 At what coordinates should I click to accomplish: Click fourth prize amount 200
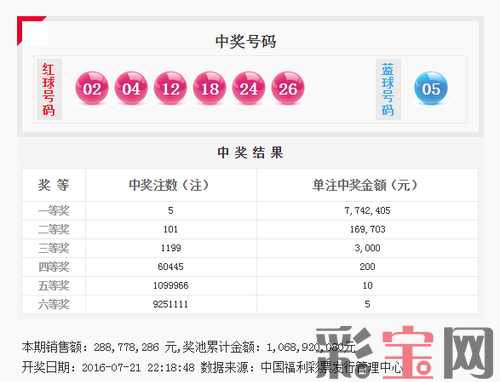click(x=367, y=267)
